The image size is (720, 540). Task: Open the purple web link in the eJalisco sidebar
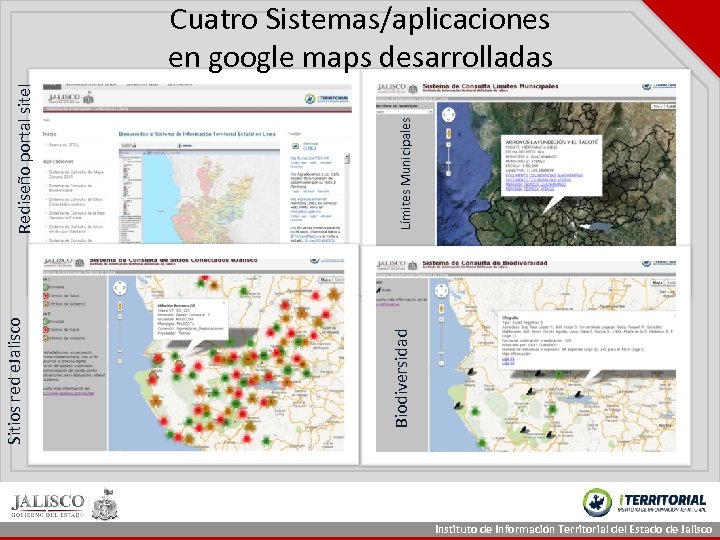pos(69,394)
